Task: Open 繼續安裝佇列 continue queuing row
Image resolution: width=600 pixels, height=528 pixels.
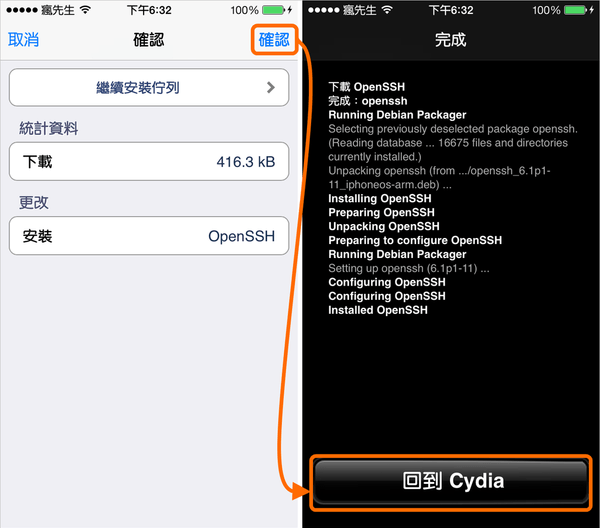Action: coord(149,88)
